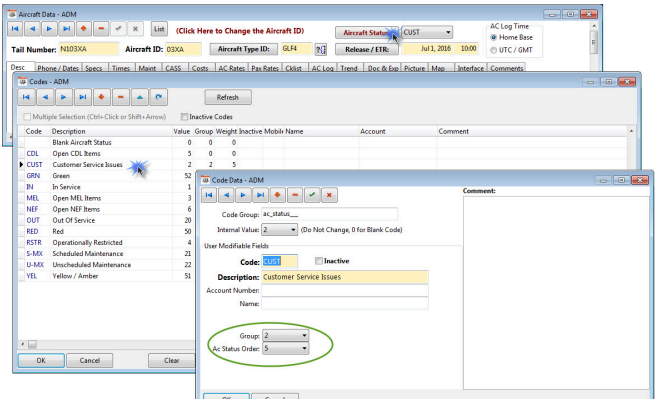Go to next record in Aircraft Data toolbar
This screenshot has width=656, height=399.
click(49, 29)
